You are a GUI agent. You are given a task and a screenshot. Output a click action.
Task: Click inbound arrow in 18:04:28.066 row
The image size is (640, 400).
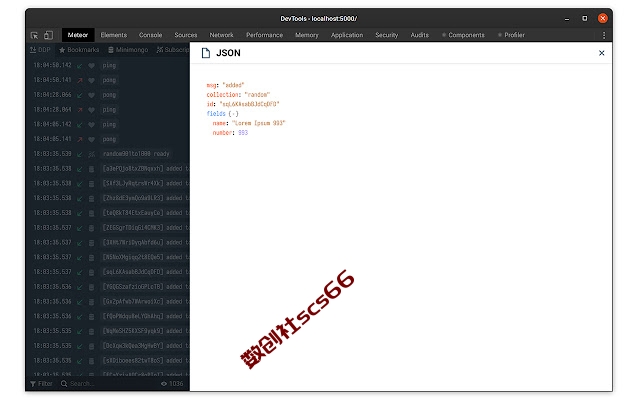pos(80,95)
